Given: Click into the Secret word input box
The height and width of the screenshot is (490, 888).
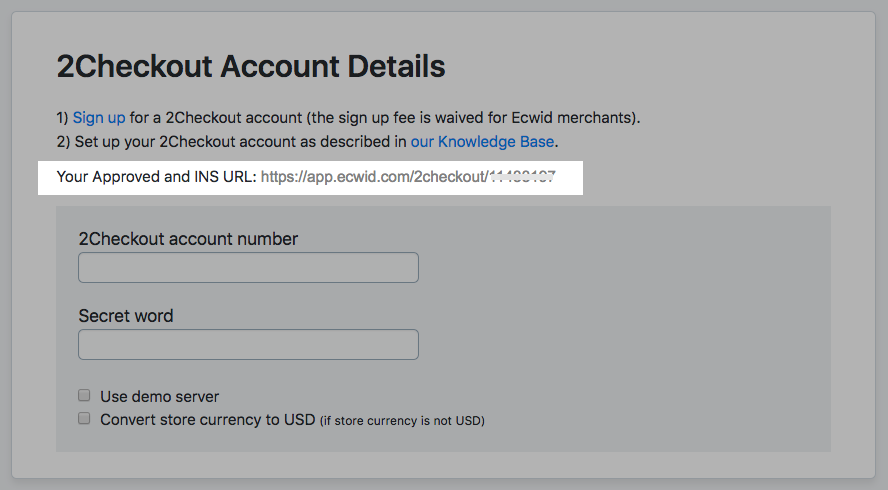Looking at the screenshot, I should 248,345.
